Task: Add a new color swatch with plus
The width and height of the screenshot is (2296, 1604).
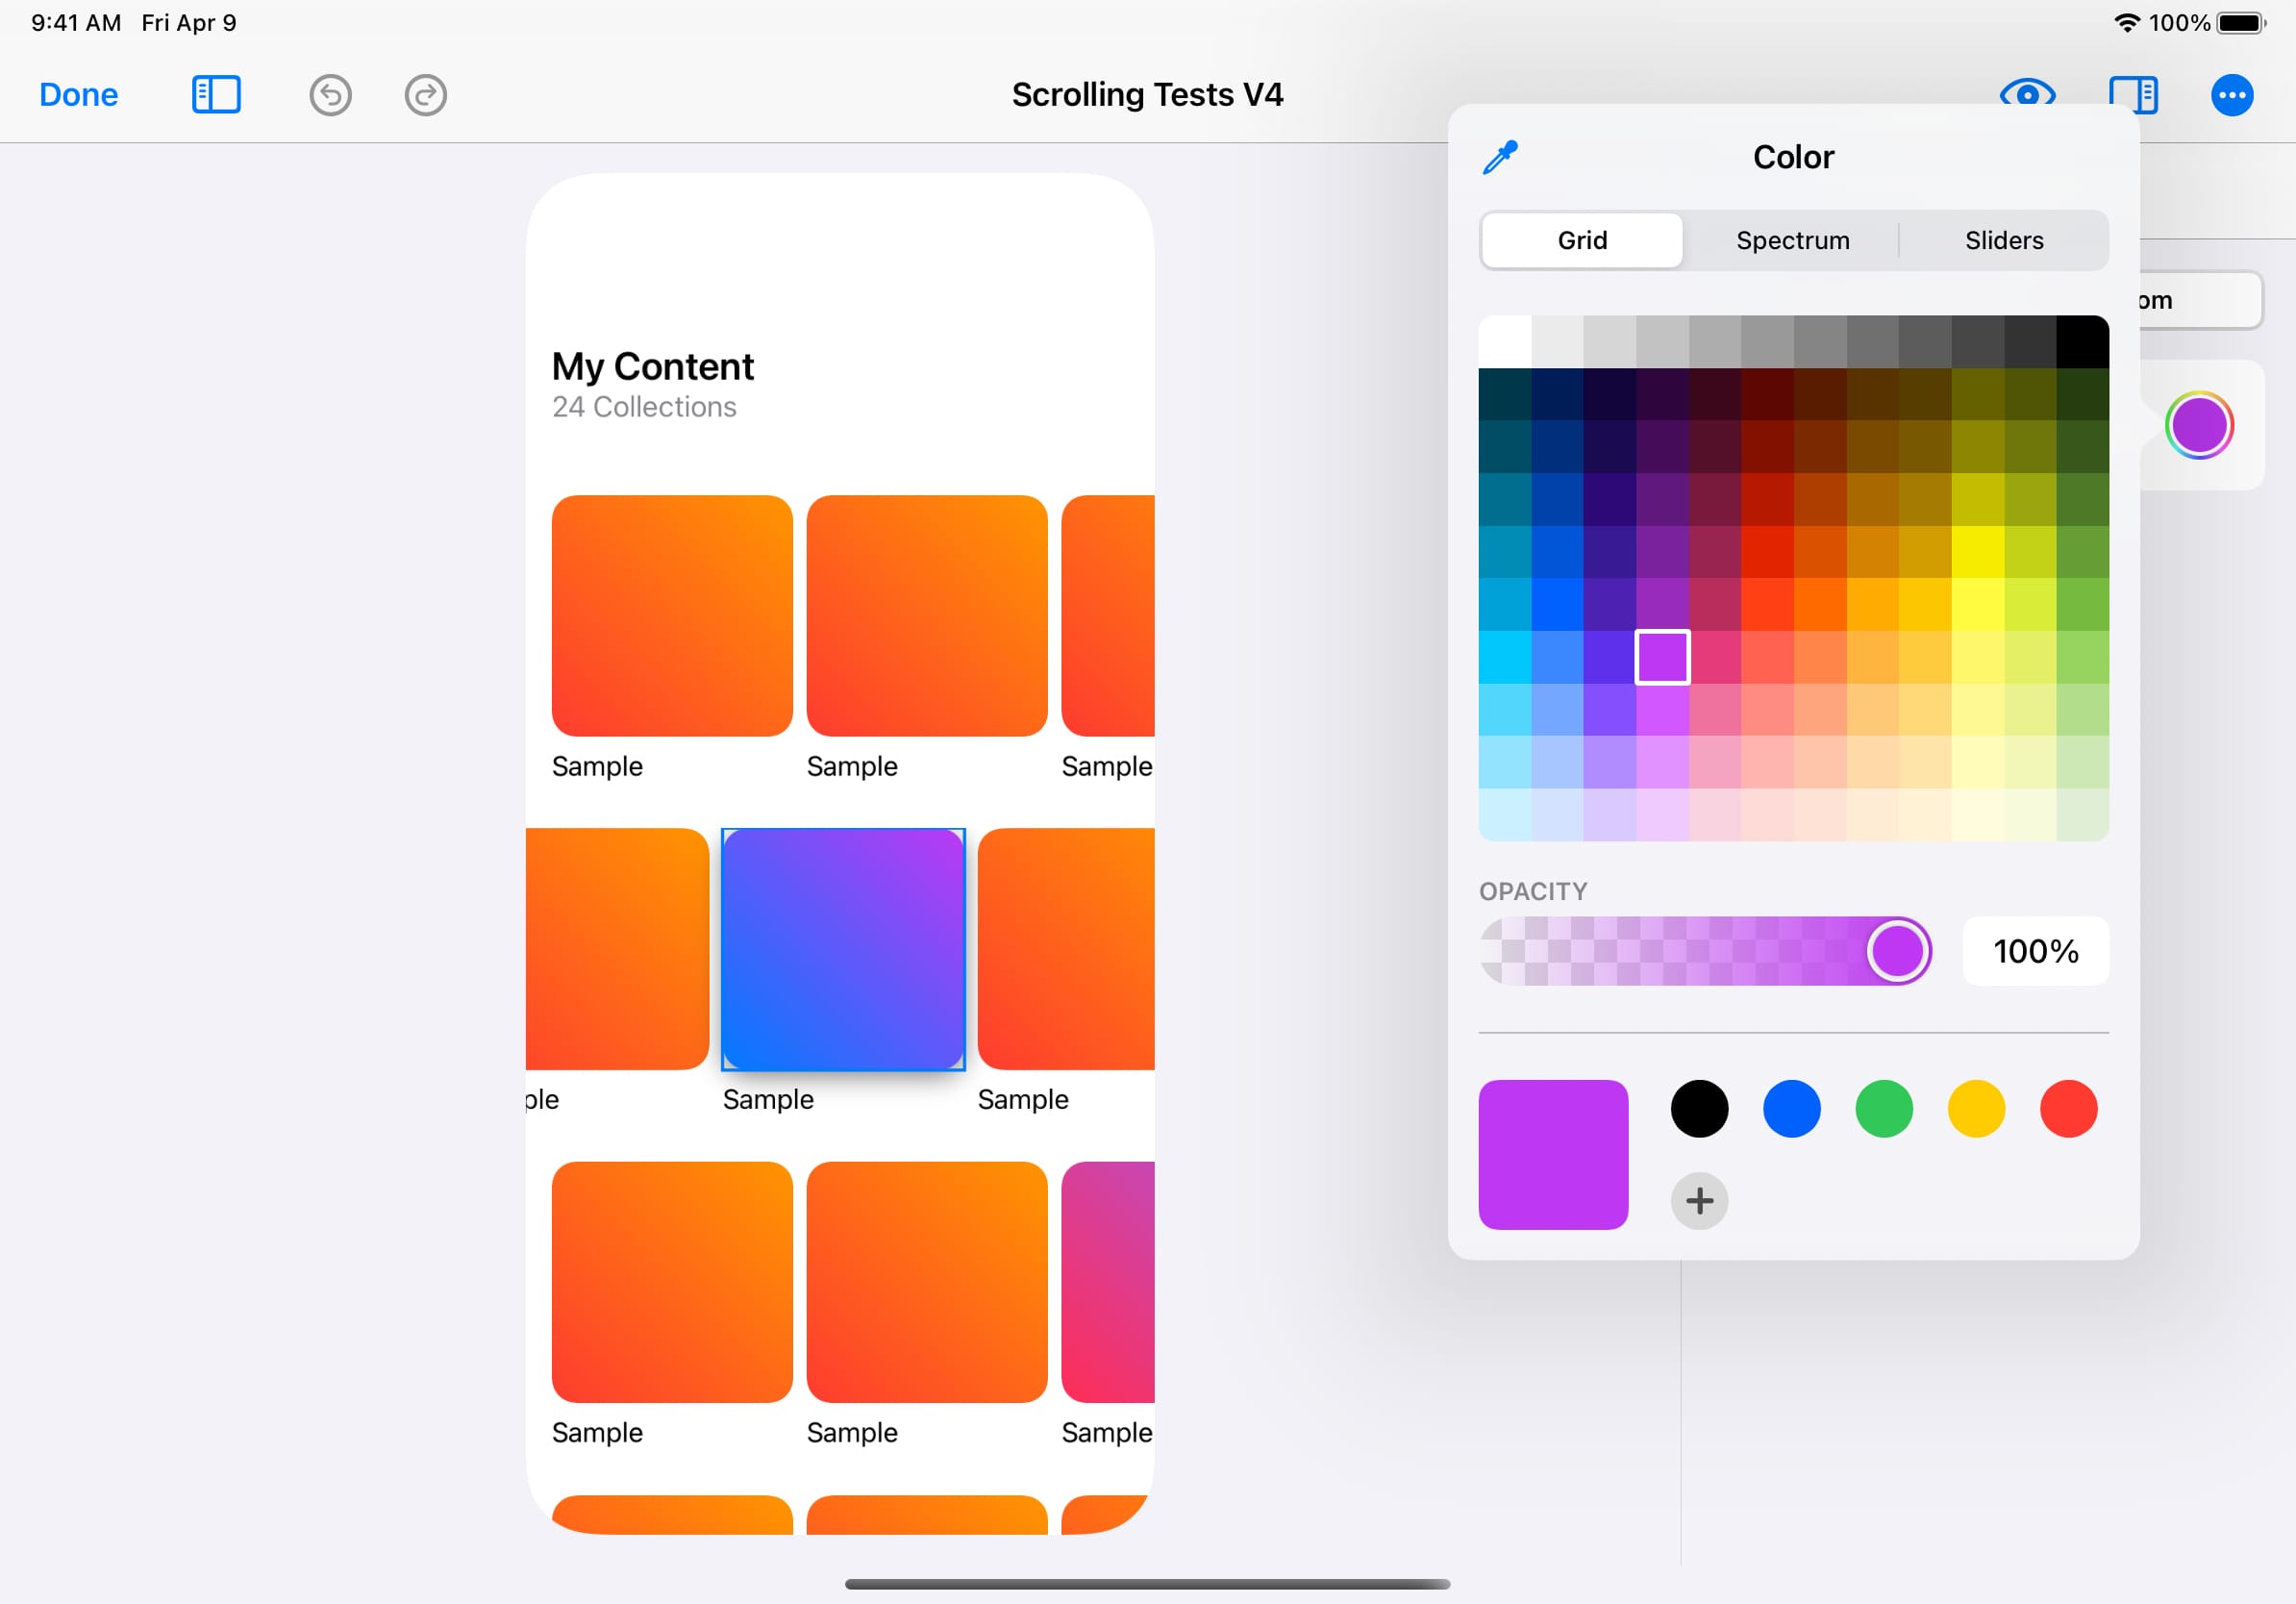Action: pos(1699,1200)
